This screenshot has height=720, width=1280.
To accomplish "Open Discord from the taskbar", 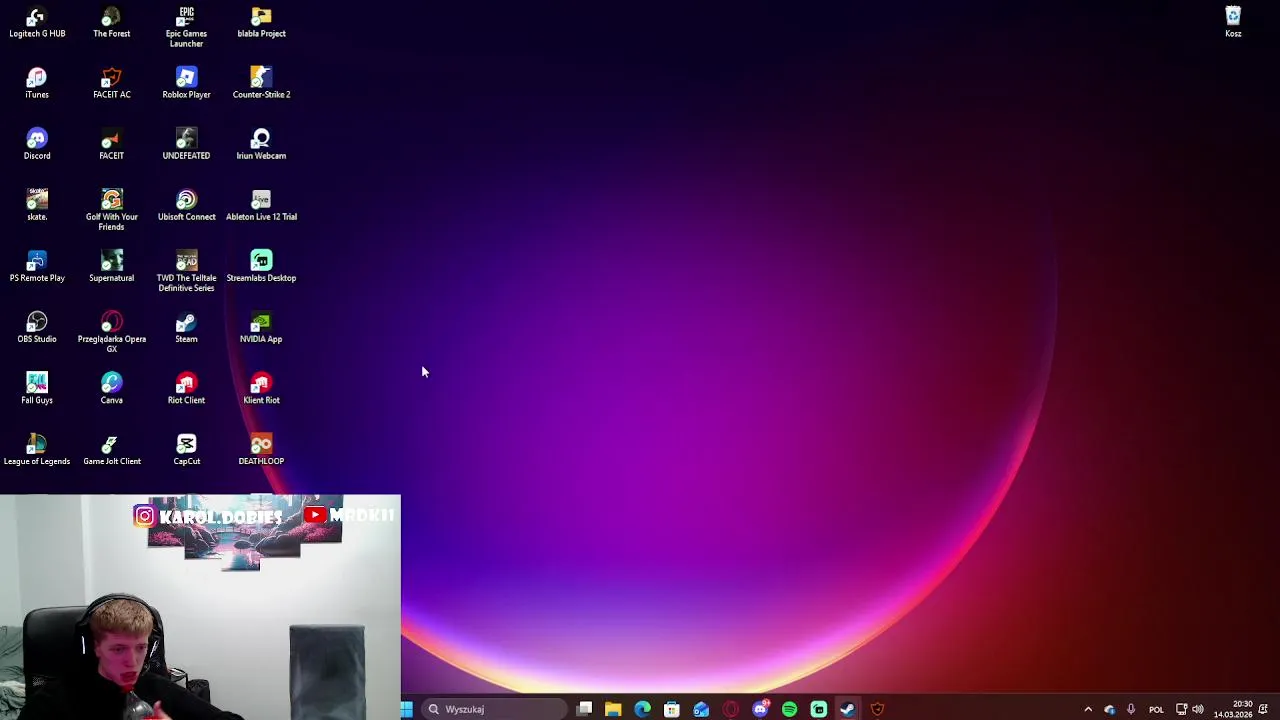I will tap(760, 709).
